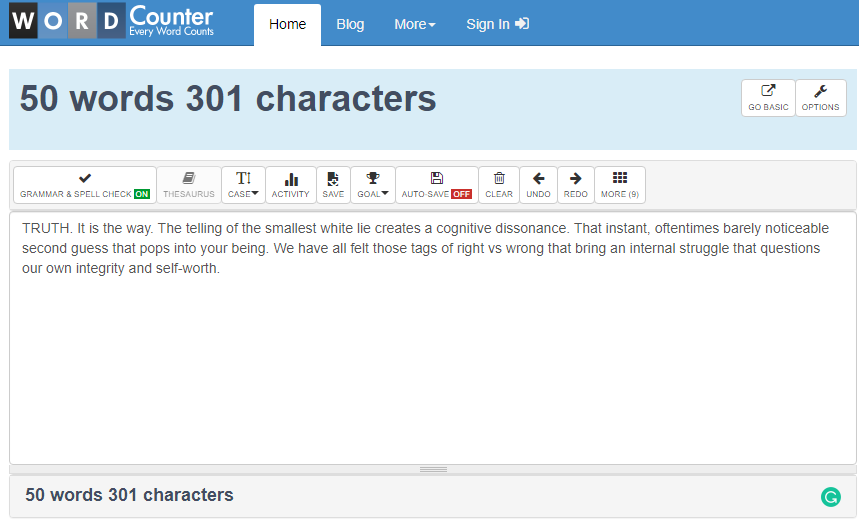Open More (9) tools grid
Screen dimensions: 859x520
coord(620,185)
